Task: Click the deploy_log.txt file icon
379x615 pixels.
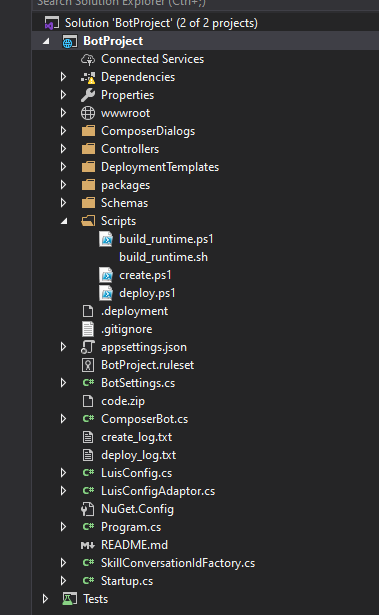Action: pos(88,455)
